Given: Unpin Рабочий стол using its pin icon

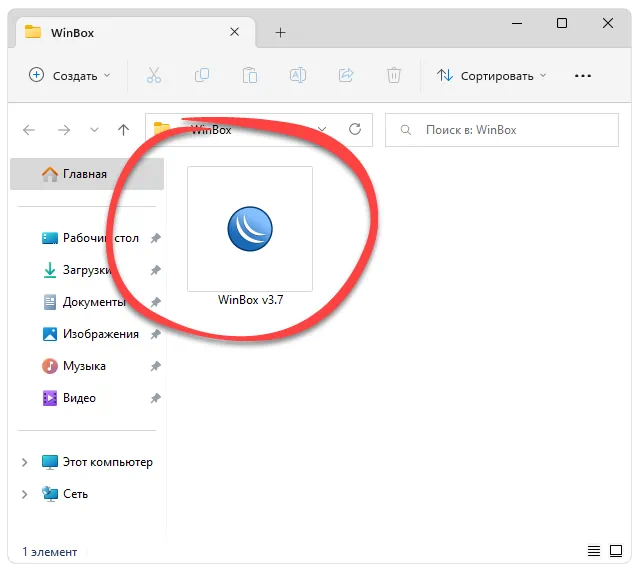Looking at the screenshot, I should click(x=155, y=238).
